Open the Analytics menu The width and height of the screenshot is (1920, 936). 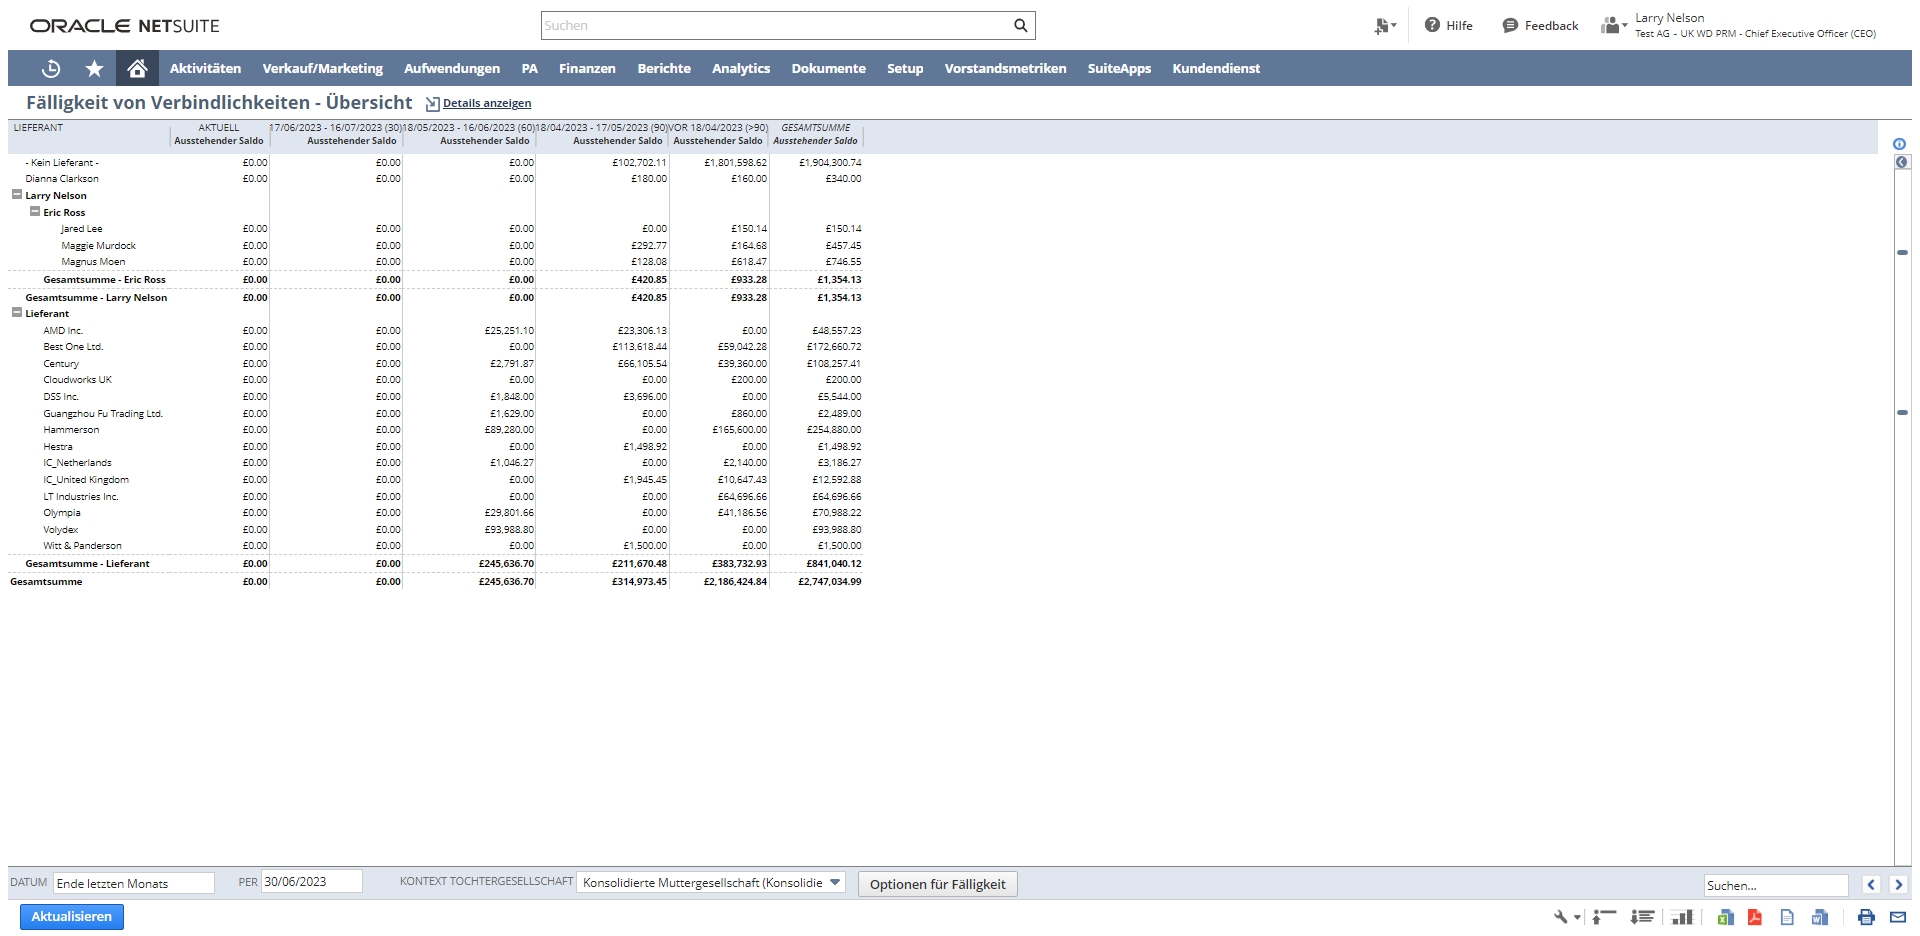click(x=741, y=68)
